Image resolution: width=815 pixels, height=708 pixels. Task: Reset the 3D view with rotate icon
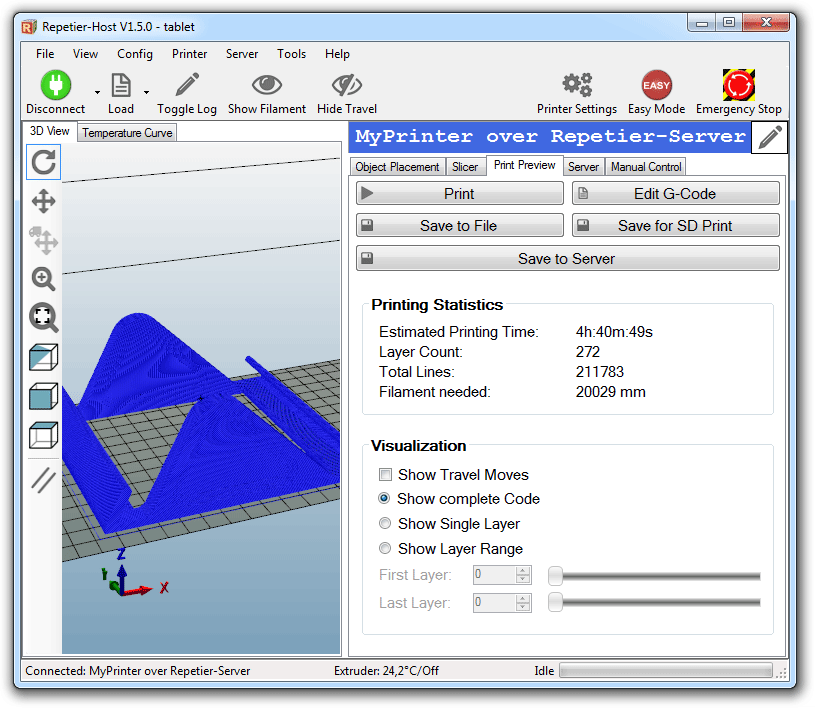point(44,162)
